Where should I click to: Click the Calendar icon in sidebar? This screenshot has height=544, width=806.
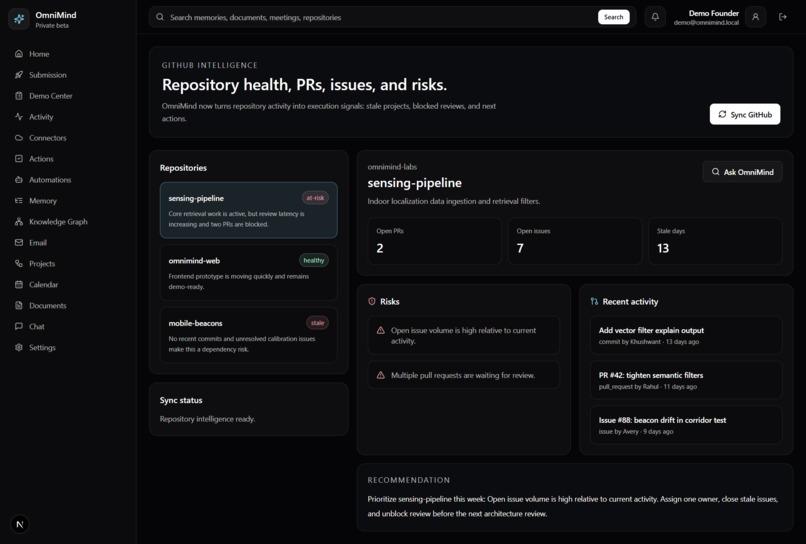tap(19, 284)
